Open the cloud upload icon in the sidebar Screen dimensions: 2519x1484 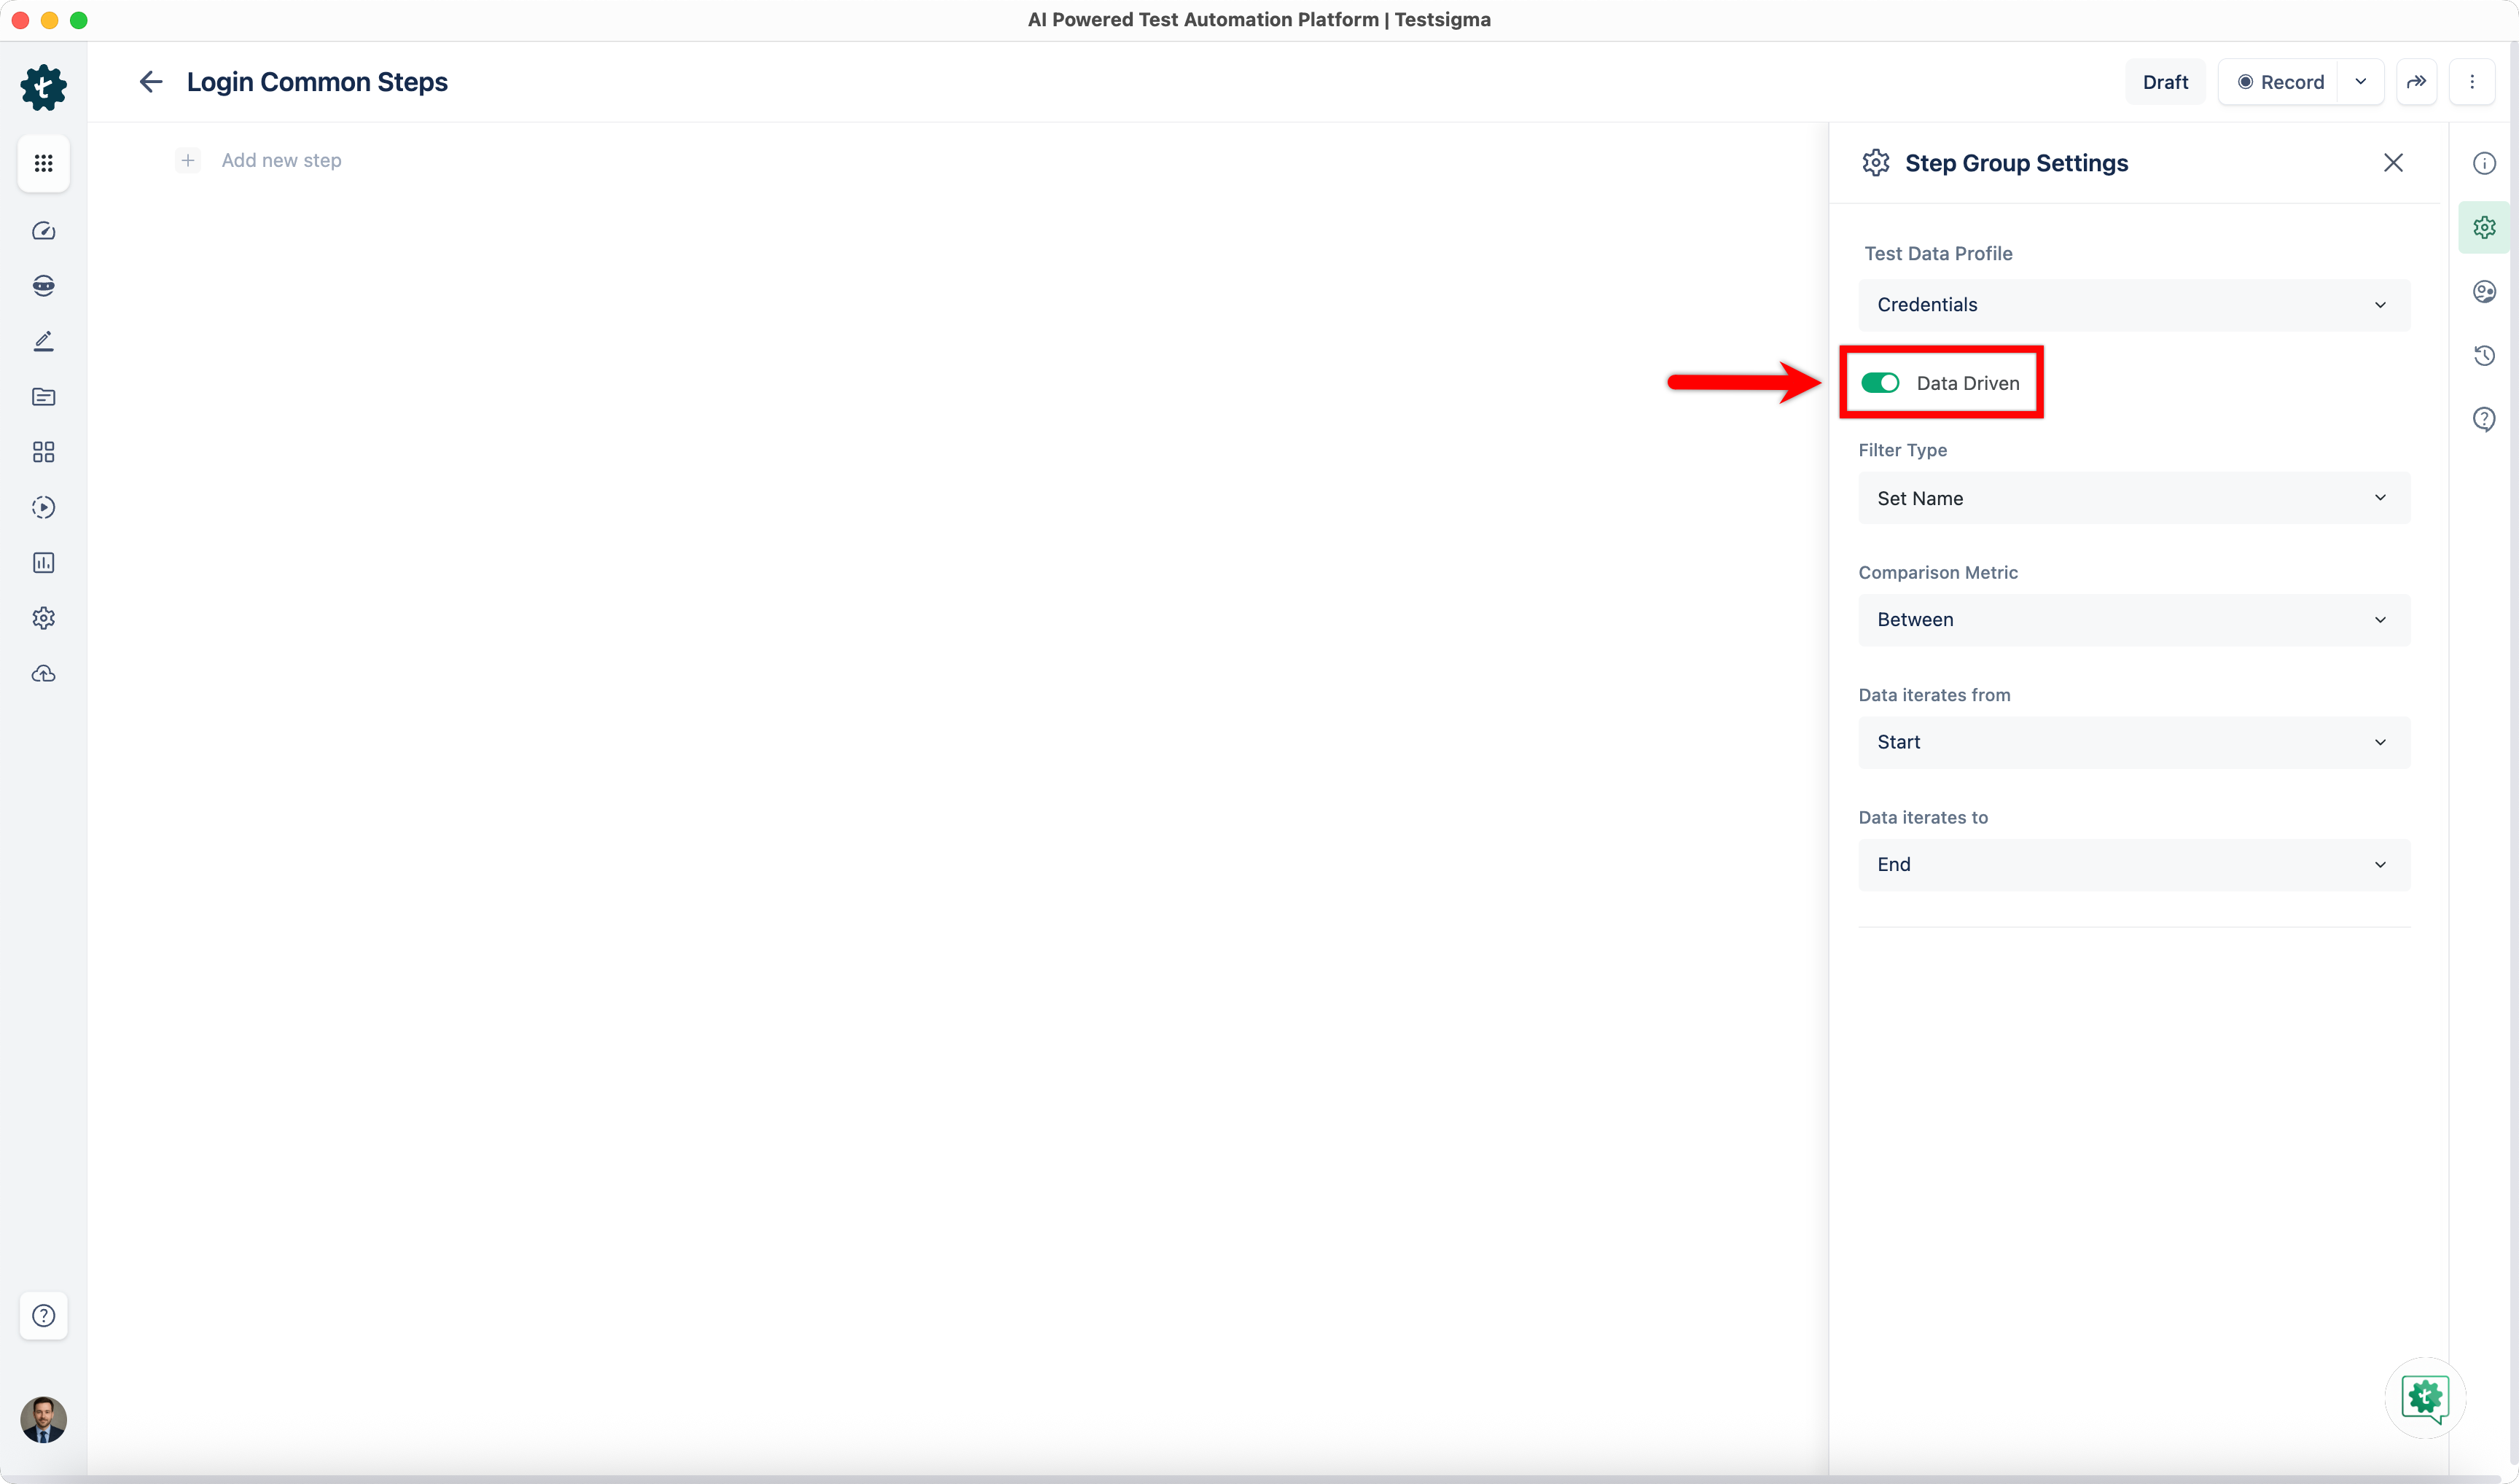[x=43, y=674]
